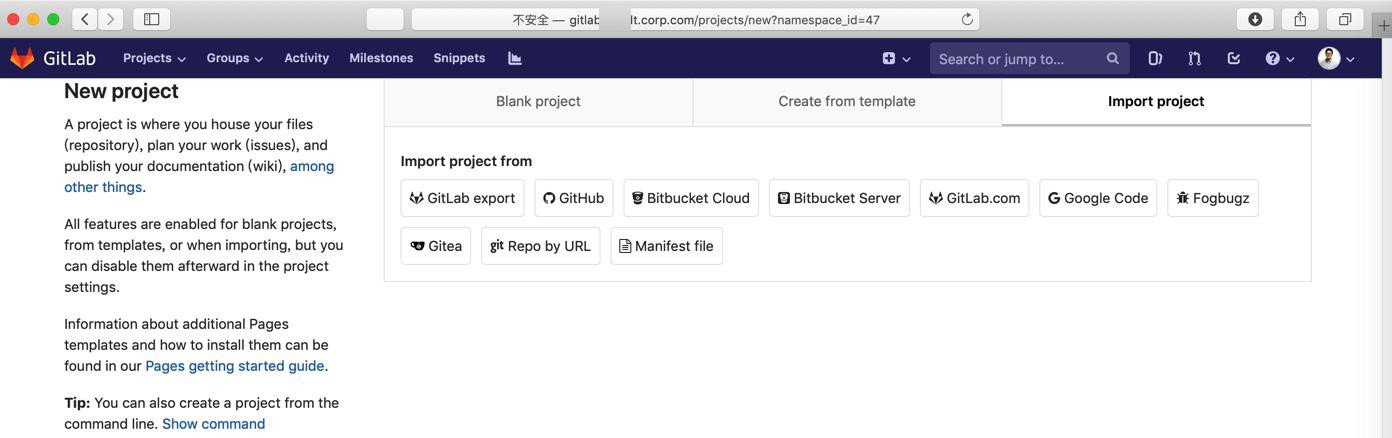The width and height of the screenshot is (1392, 438).
Task: Open the Safari share button
Action: pyautogui.click(x=1300, y=19)
